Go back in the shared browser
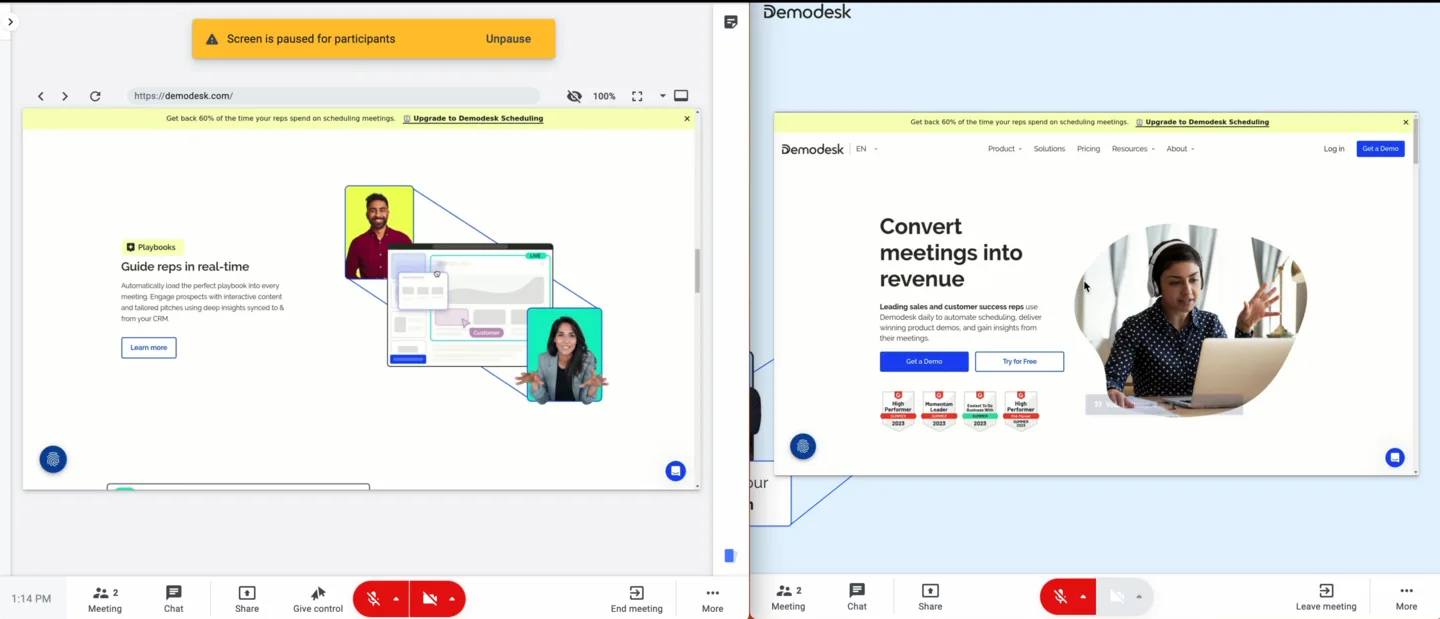Image resolution: width=1440 pixels, height=619 pixels. [x=41, y=96]
